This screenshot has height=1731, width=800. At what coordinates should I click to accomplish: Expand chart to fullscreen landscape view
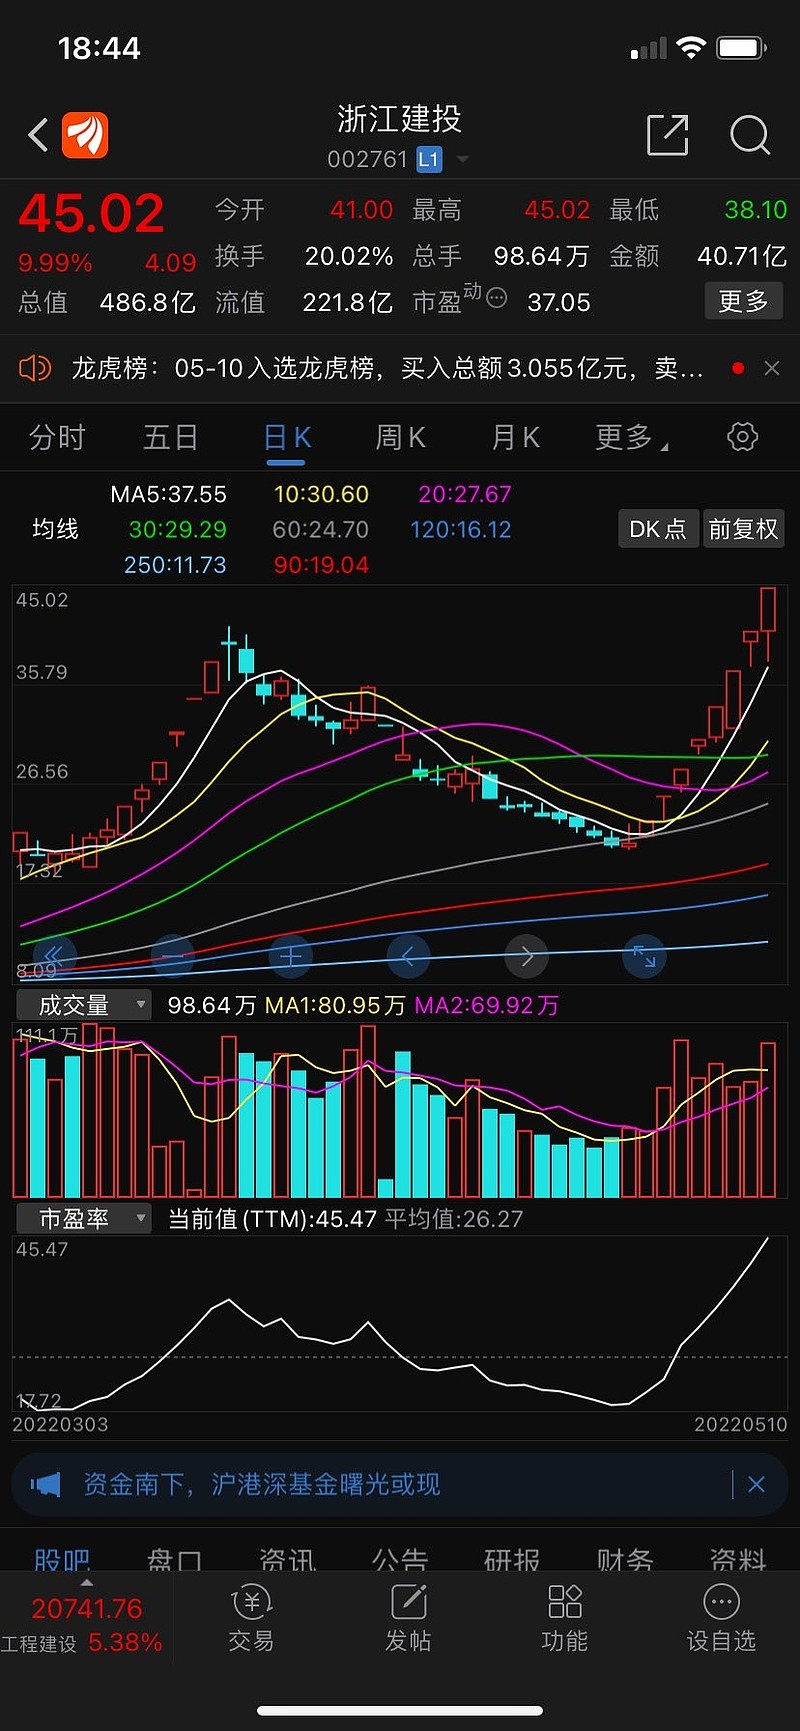[644, 957]
